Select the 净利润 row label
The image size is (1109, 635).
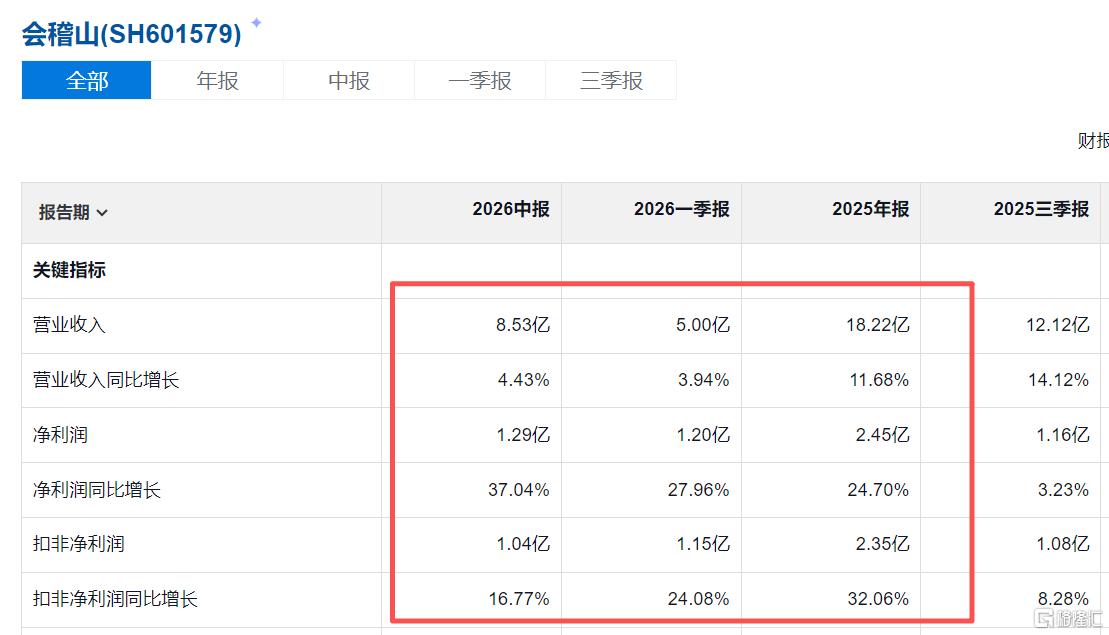point(60,434)
